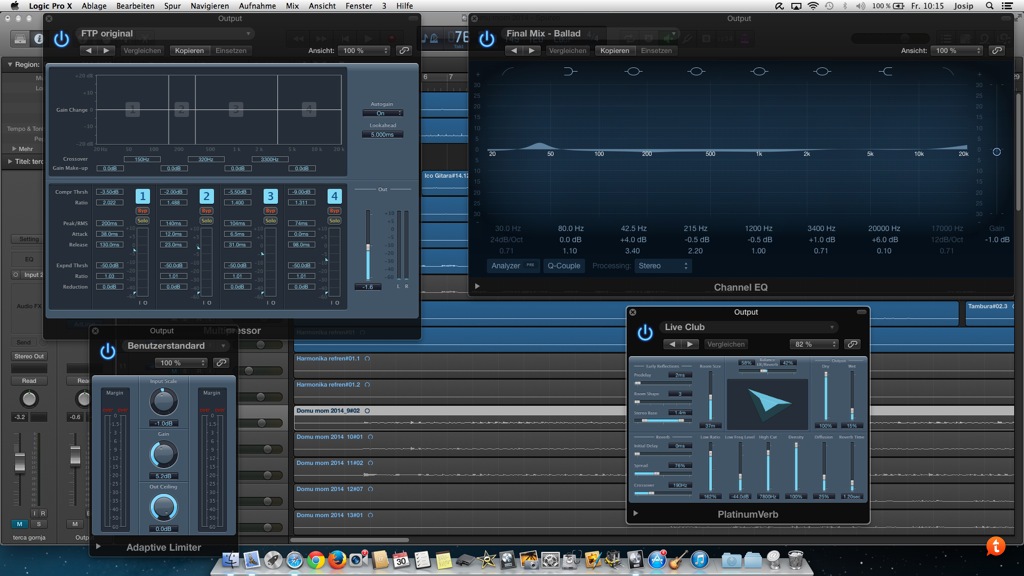
Task: Open the Live Club preset dropdown
Action: pyautogui.click(x=748, y=327)
